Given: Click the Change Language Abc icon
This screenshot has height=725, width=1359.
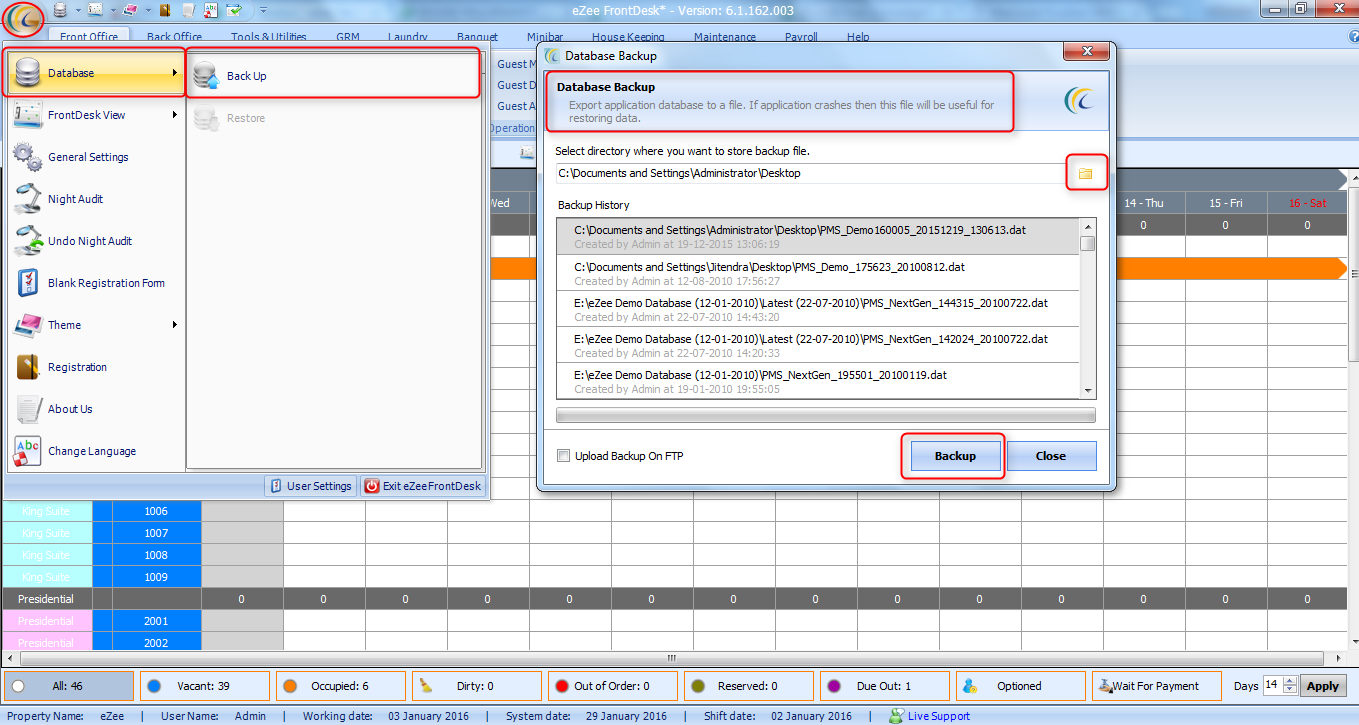Looking at the screenshot, I should tap(28, 451).
